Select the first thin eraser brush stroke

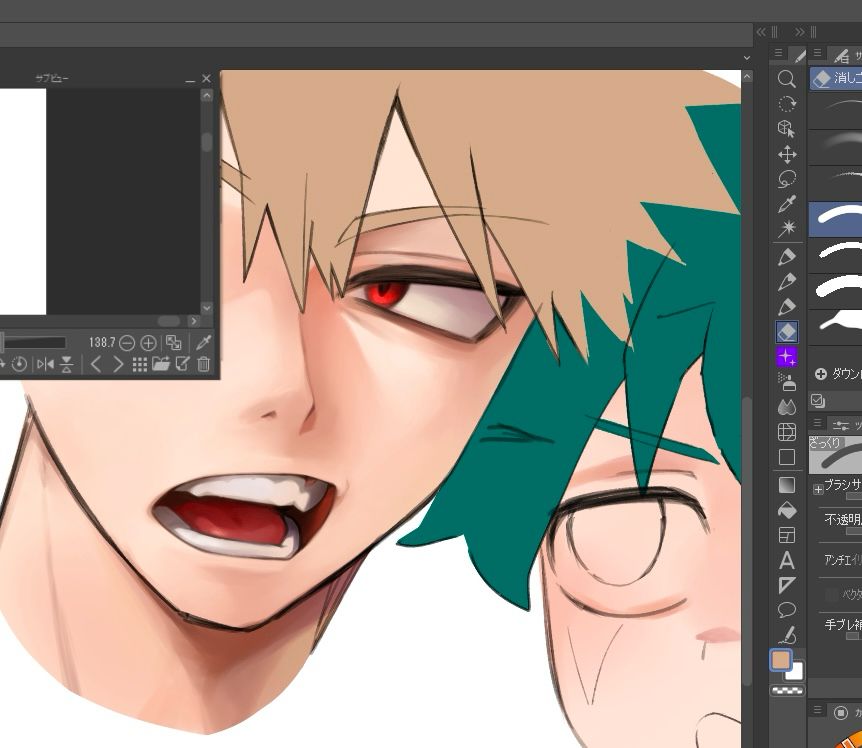click(x=835, y=111)
